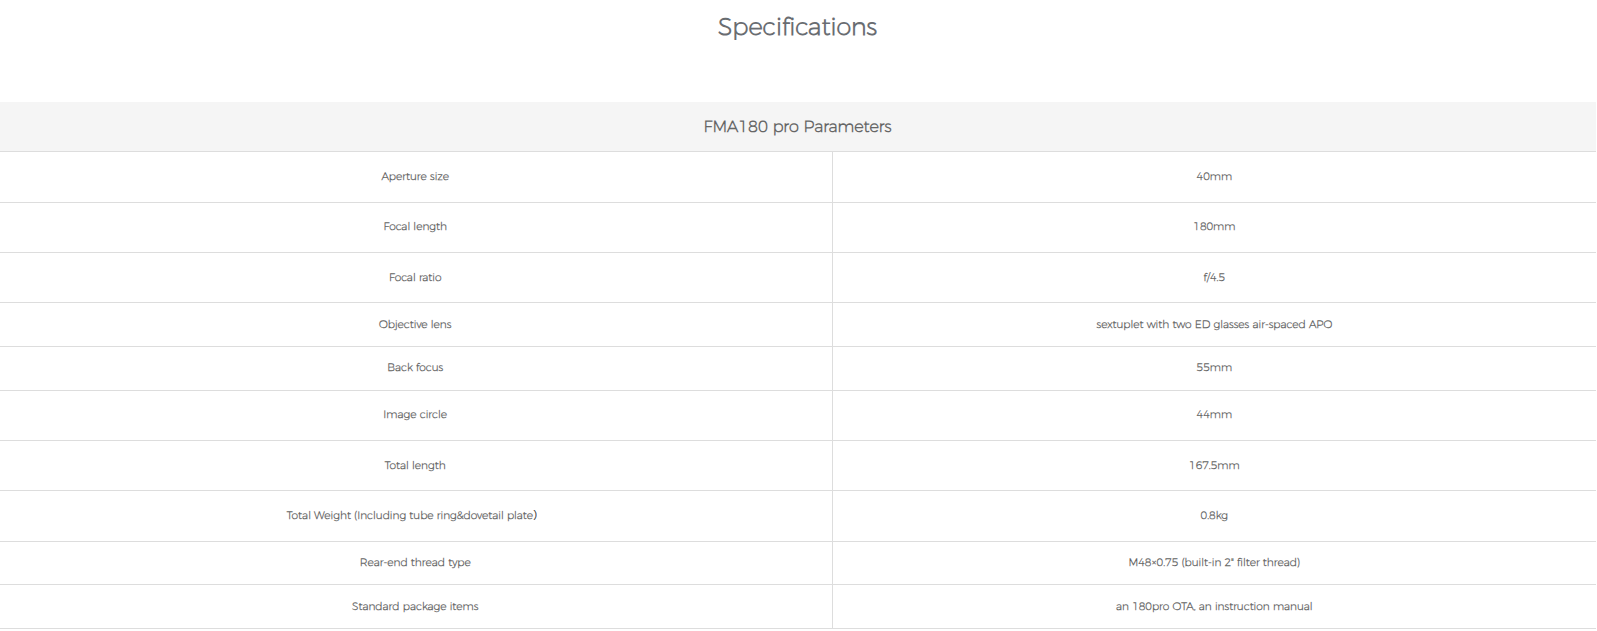
Task: Click the Specifications heading
Action: click(797, 27)
